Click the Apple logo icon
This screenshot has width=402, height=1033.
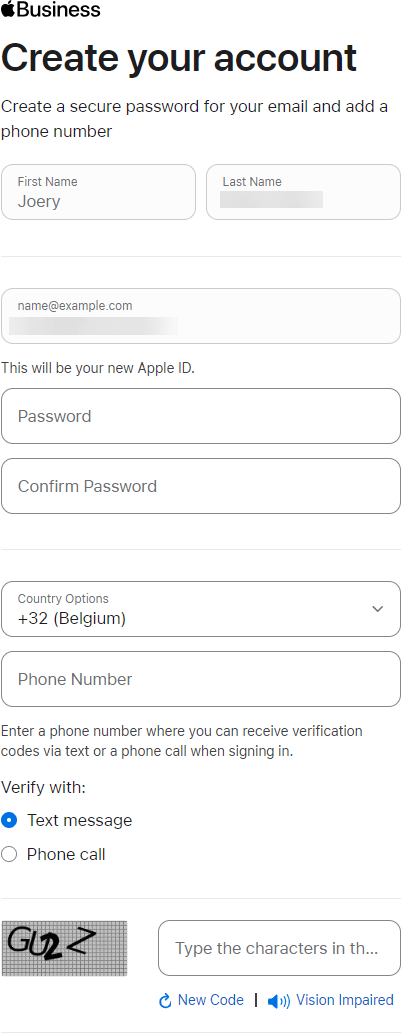[9, 9]
